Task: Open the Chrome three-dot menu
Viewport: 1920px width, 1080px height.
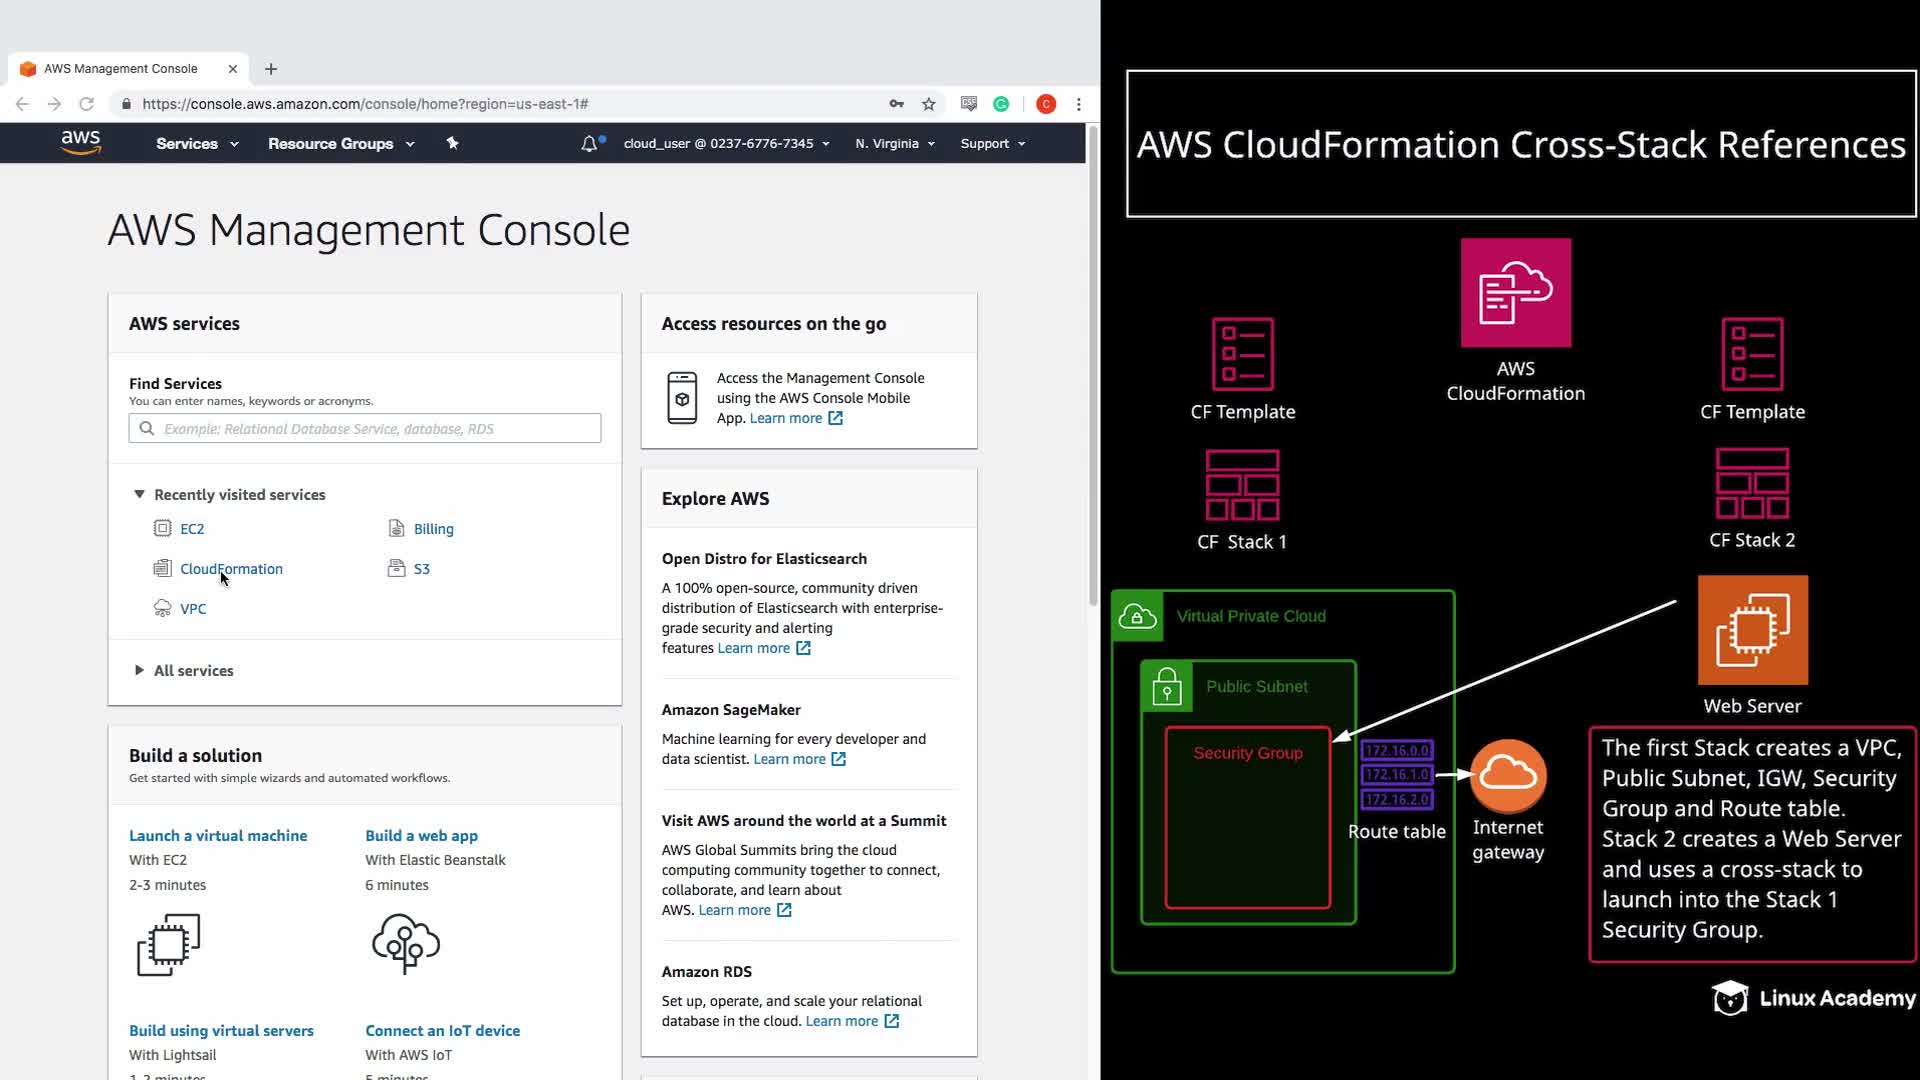Action: pyautogui.click(x=1078, y=104)
